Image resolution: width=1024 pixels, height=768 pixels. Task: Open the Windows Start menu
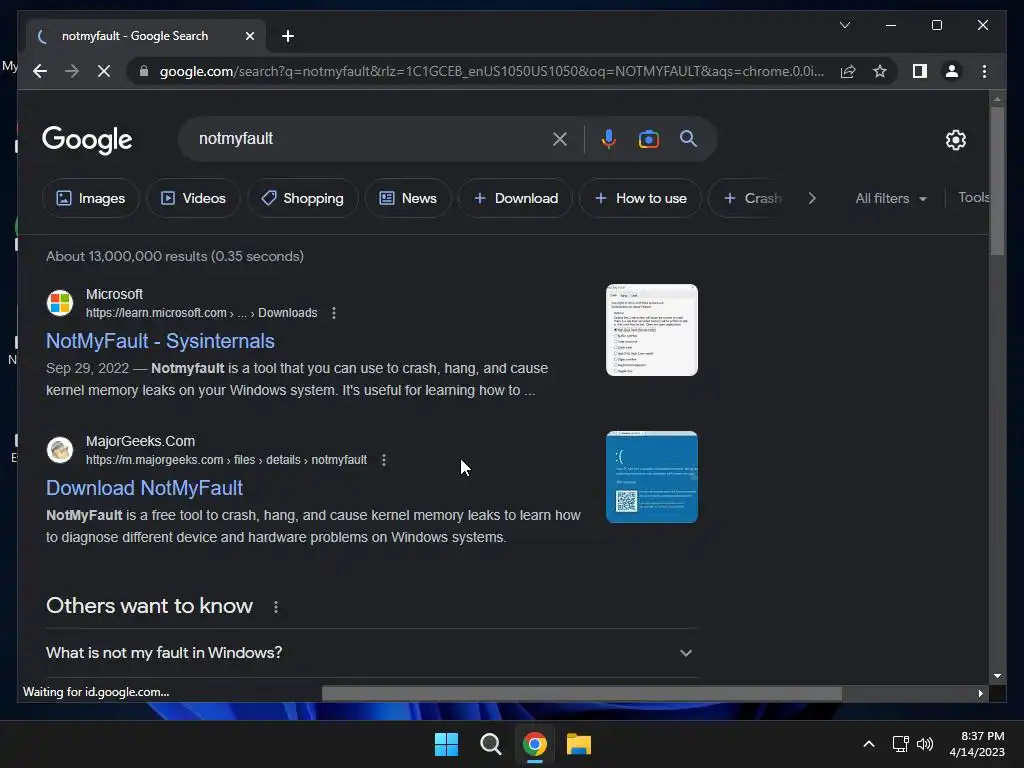click(x=446, y=744)
